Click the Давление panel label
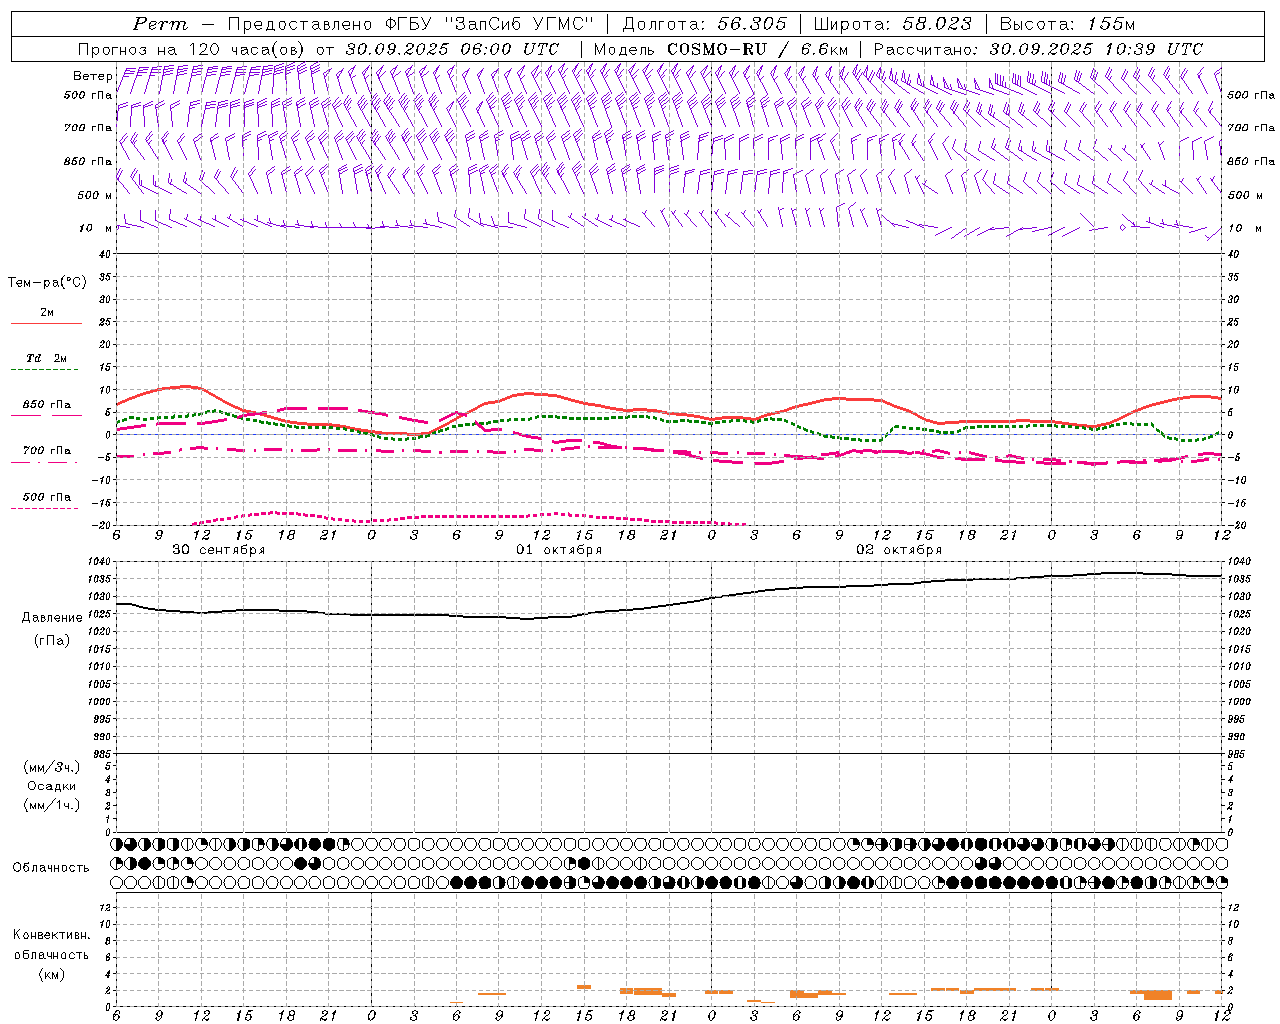This screenshot has width=1280, height=1024. pyautogui.click(x=52, y=618)
